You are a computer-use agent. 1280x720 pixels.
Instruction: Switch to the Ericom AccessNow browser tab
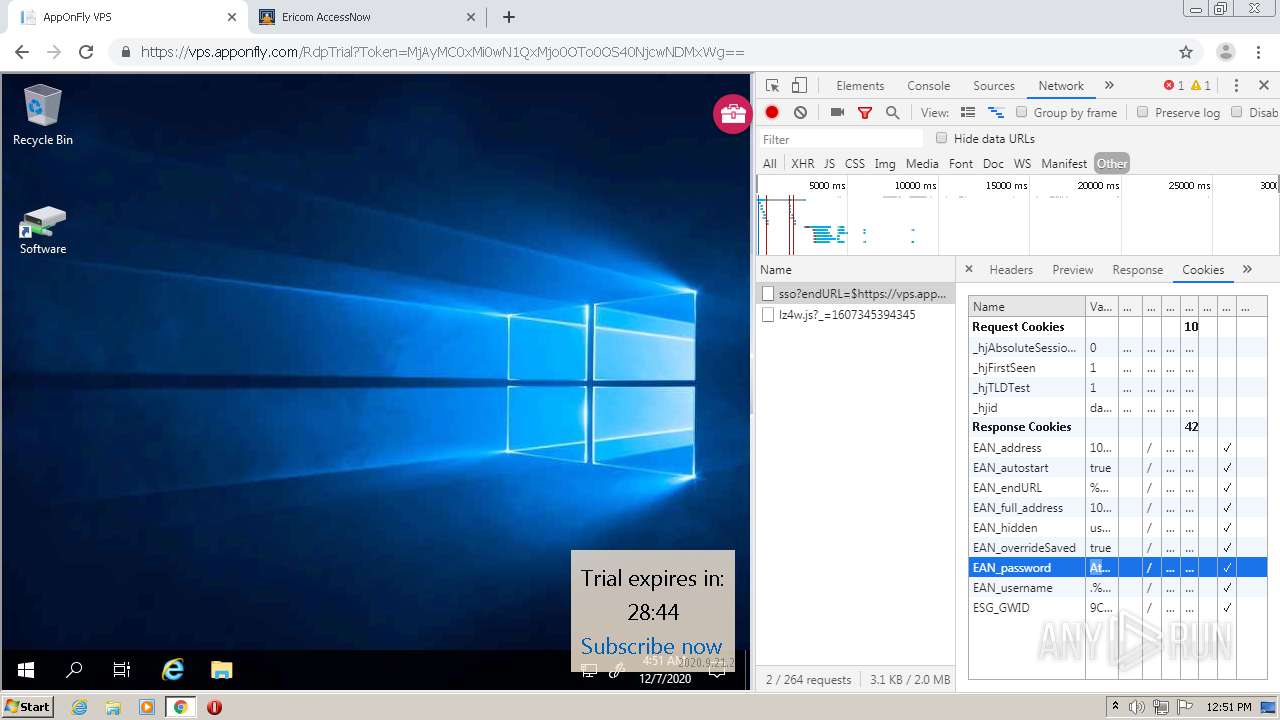(x=366, y=17)
